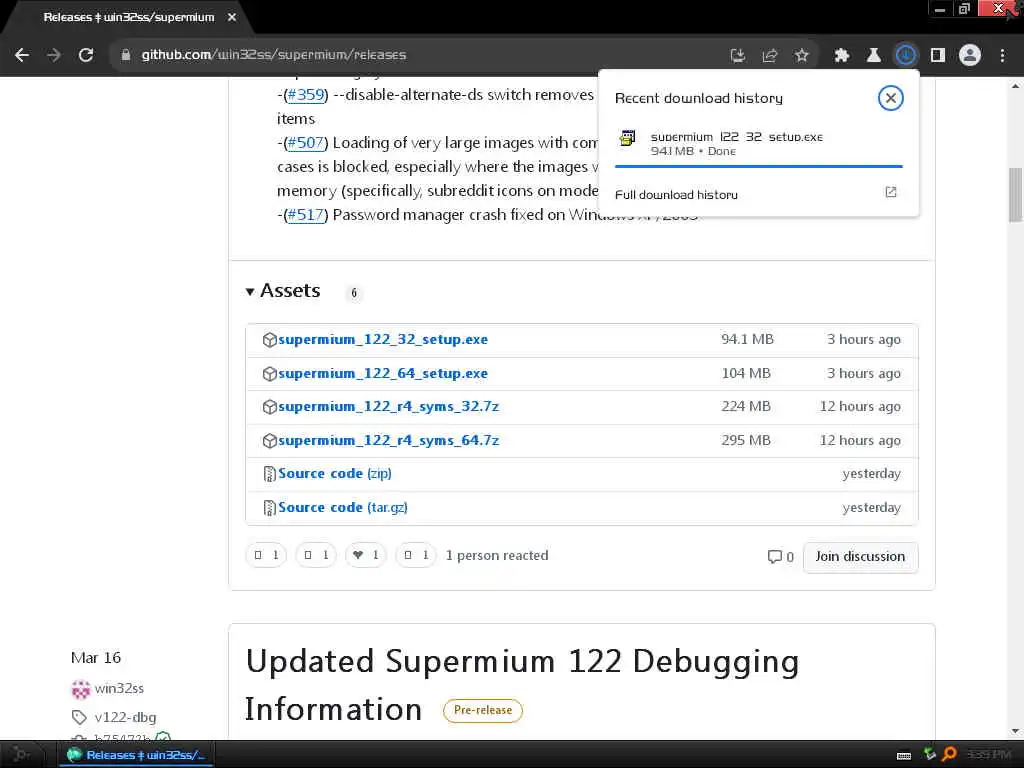The image size is (1024, 768).
Task: Toggle the Downloads toolbar button
Action: click(906, 56)
